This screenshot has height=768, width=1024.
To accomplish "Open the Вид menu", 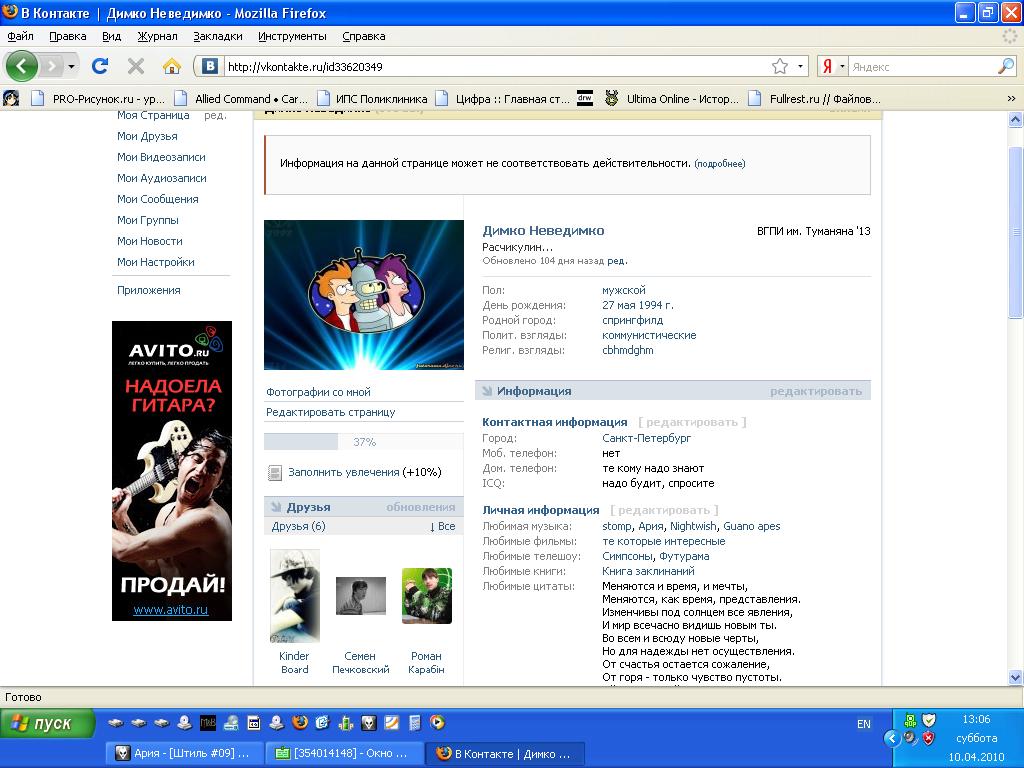I will click(x=112, y=36).
